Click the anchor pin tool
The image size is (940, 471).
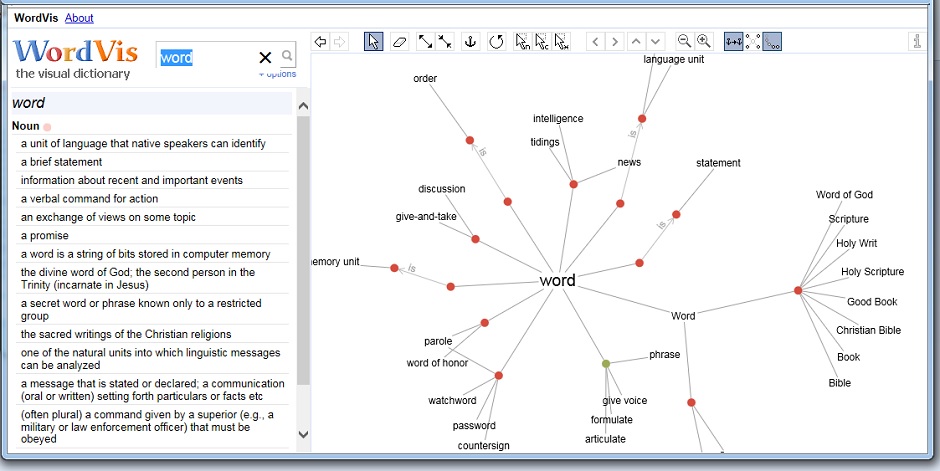click(x=470, y=41)
